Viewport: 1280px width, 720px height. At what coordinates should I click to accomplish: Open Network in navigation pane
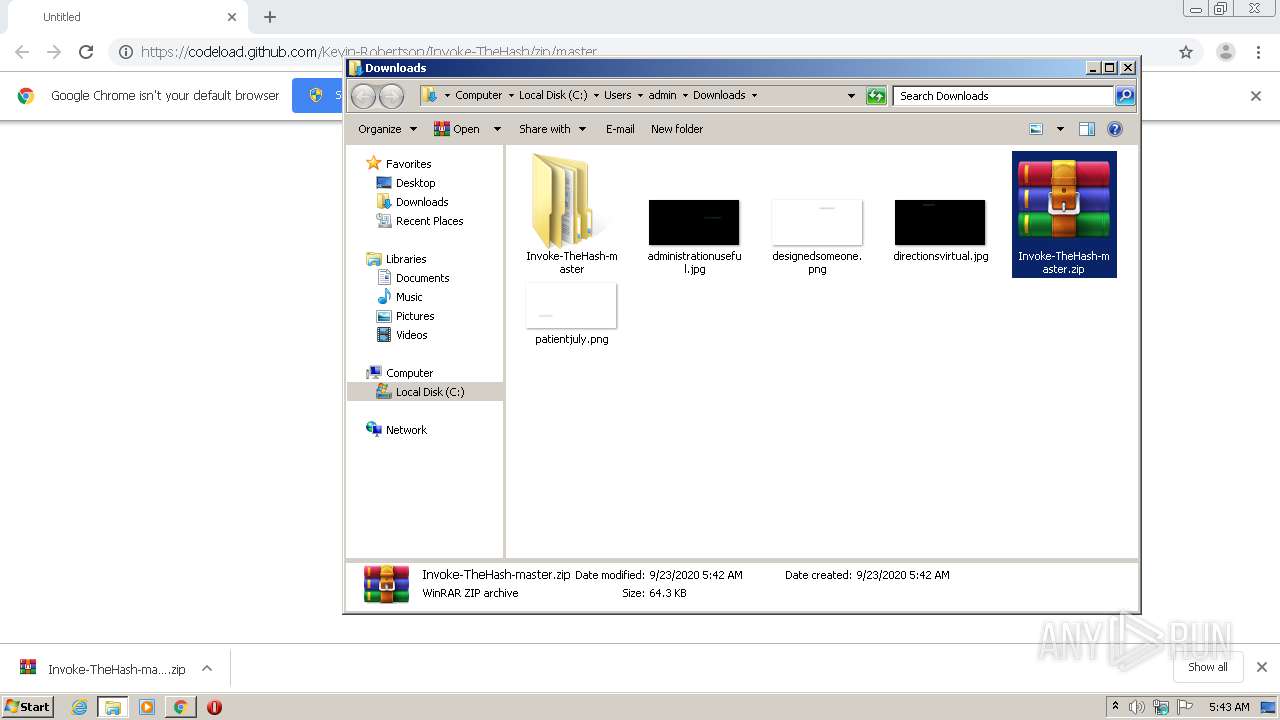coord(406,430)
